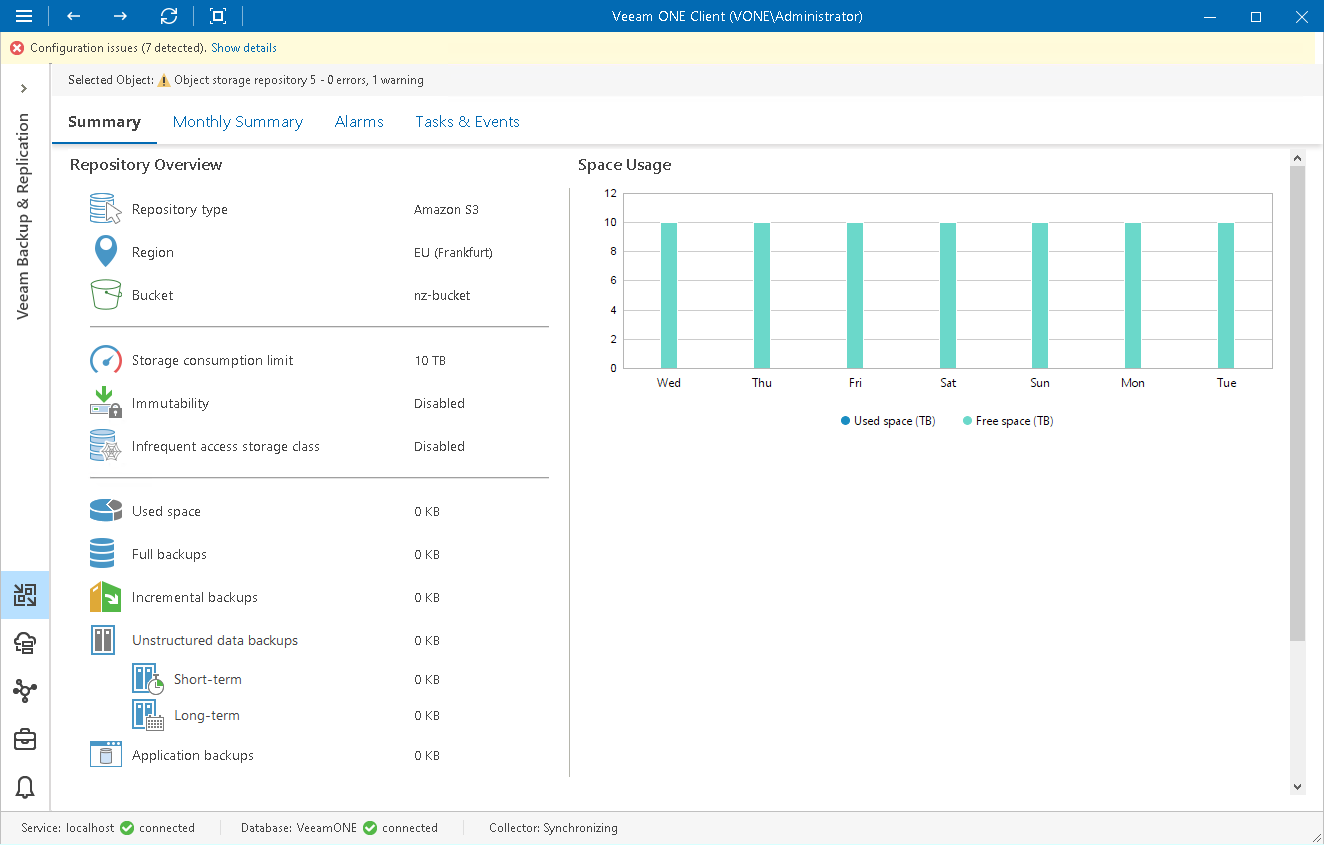Screen dimensions: 1324x845
Task: Toggle Used space series in chart legend
Action: point(887,420)
